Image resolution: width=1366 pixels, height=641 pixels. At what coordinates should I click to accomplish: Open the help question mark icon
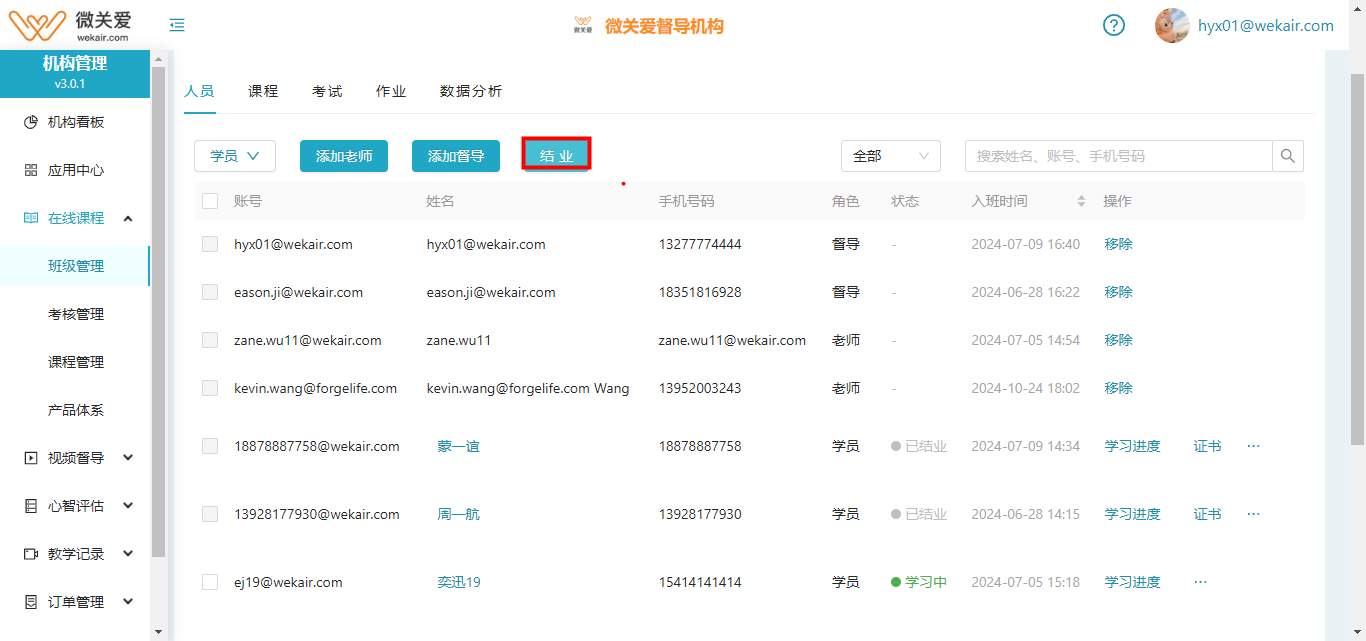(x=1114, y=25)
